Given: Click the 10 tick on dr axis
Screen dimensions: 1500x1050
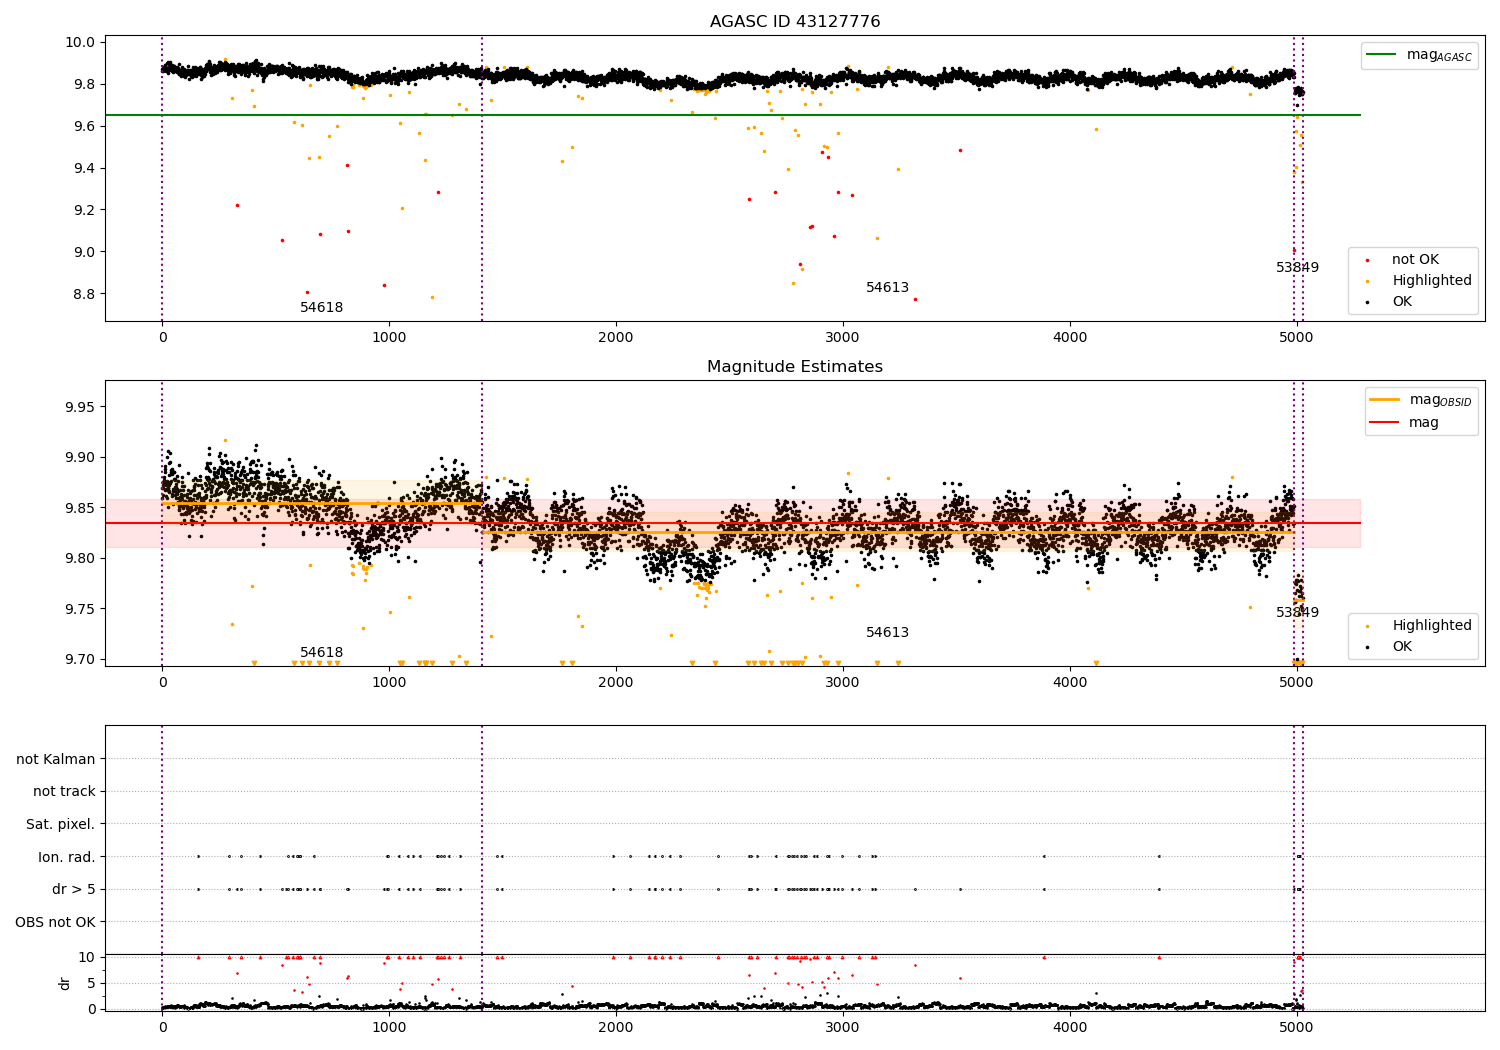Looking at the screenshot, I should 87,957.
